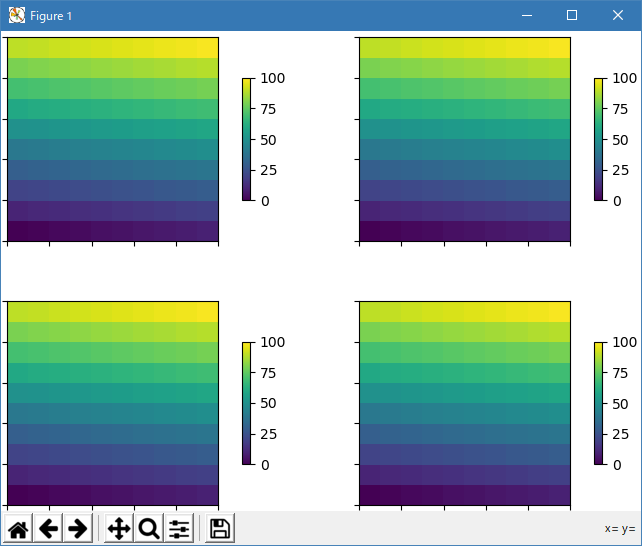Click the top-right plot's colorbar
642x546 pixels.
(598, 139)
